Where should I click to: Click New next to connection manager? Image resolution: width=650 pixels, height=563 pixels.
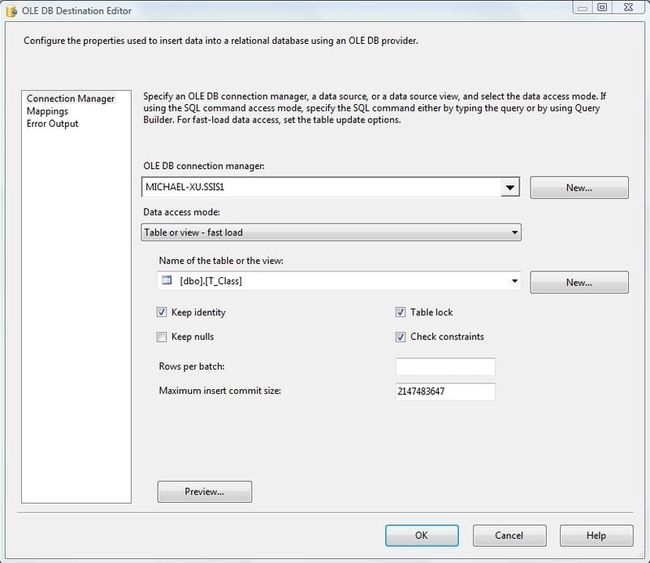click(579, 188)
